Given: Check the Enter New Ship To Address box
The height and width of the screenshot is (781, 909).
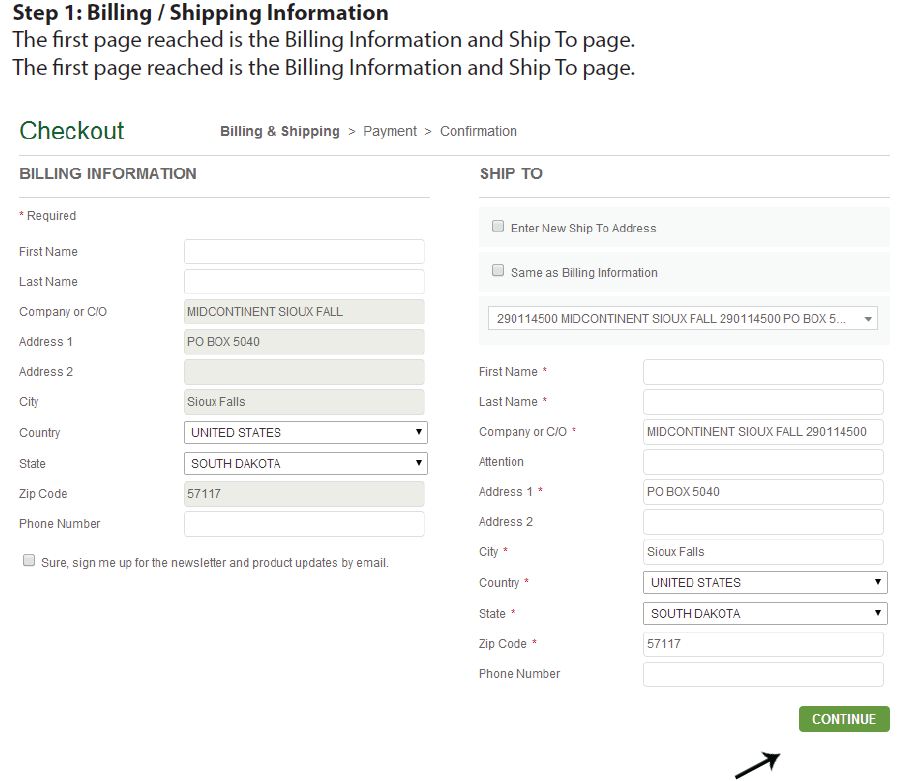Looking at the screenshot, I should pos(498,227).
